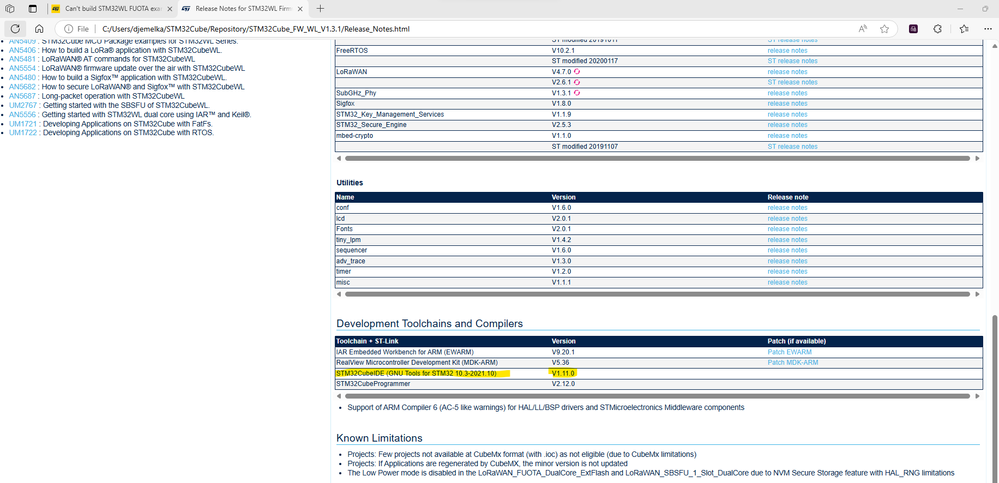Image resolution: width=999 pixels, height=483 pixels.
Task: Click the middleware table horizontal scrollbar
Action: (657, 157)
